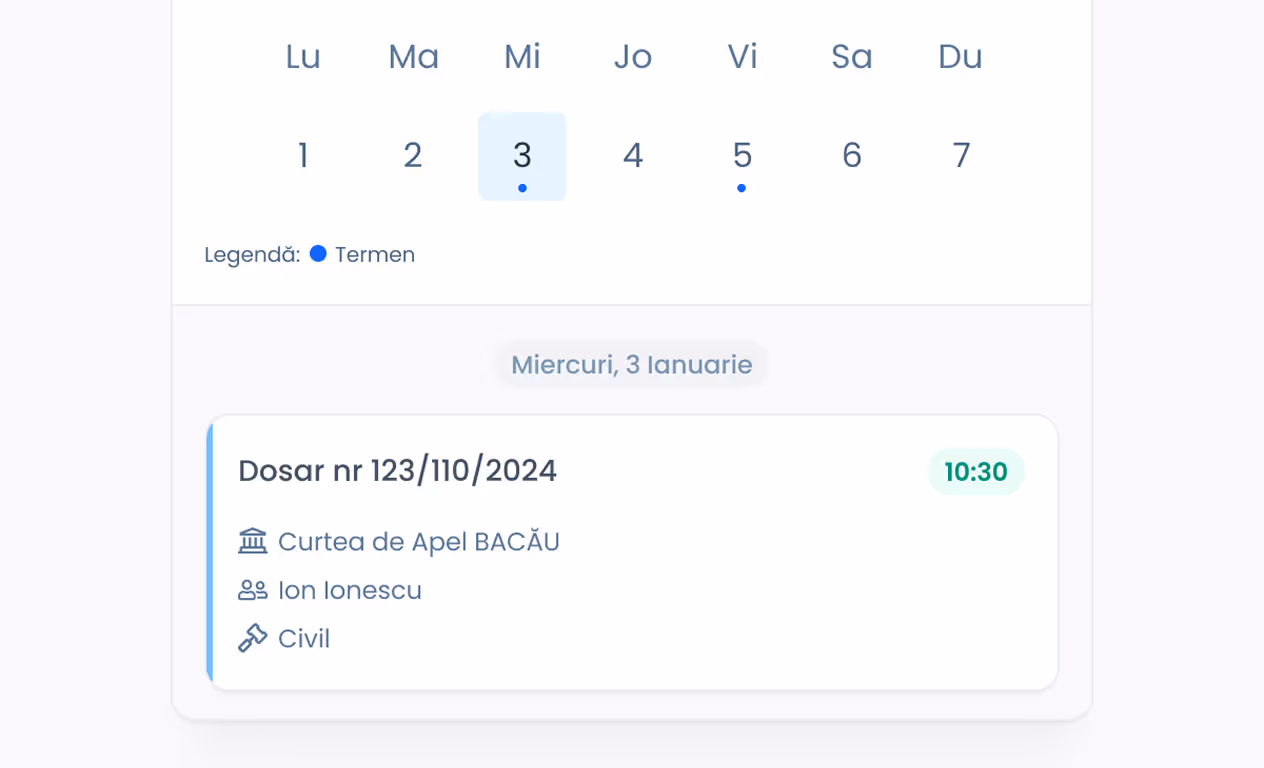Select day 1 on the calendar
The image size is (1264, 768).
click(303, 156)
